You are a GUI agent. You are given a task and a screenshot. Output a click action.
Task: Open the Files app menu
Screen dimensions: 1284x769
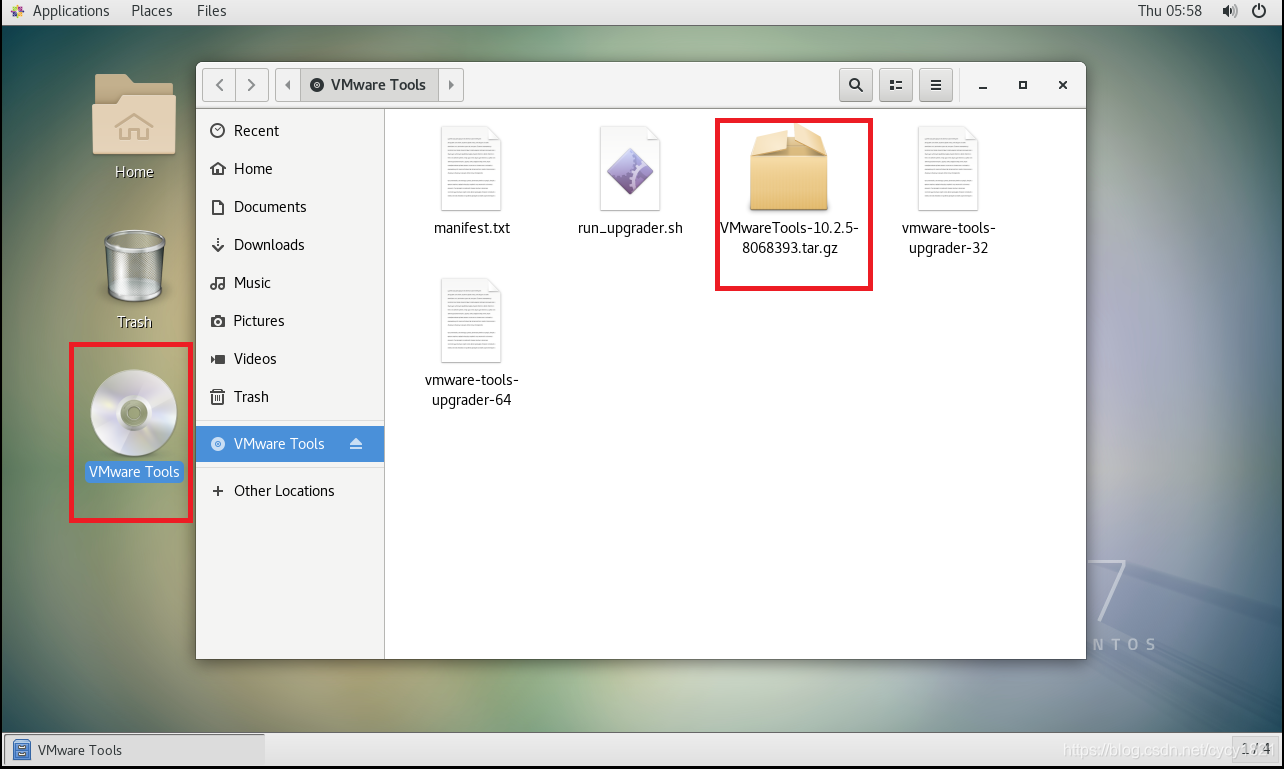pyautogui.click(x=212, y=11)
